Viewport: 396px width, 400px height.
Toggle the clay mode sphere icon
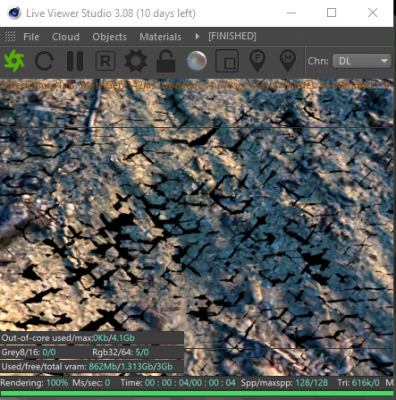pyautogui.click(x=197, y=61)
